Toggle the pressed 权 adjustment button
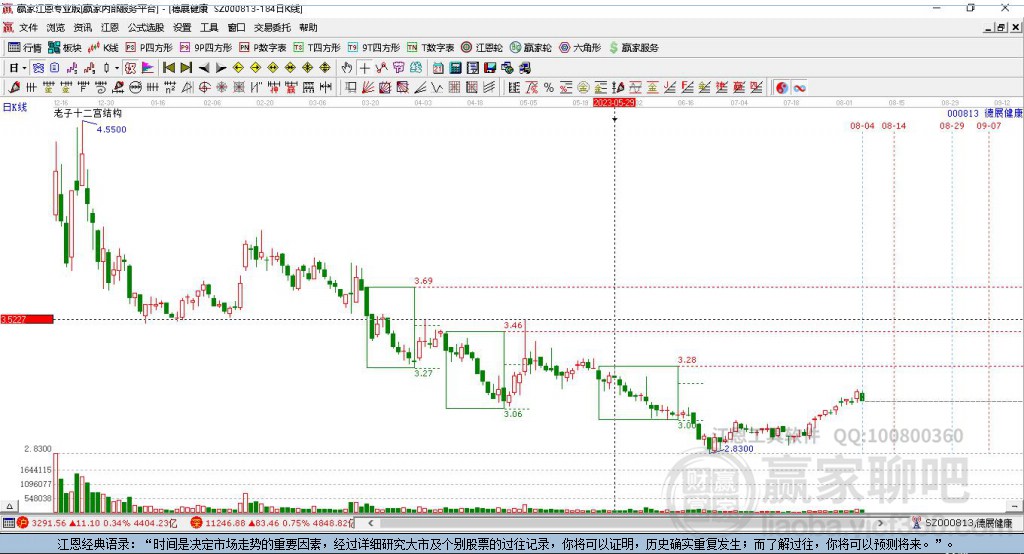The image size is (1024, 554). coord(130,68)
